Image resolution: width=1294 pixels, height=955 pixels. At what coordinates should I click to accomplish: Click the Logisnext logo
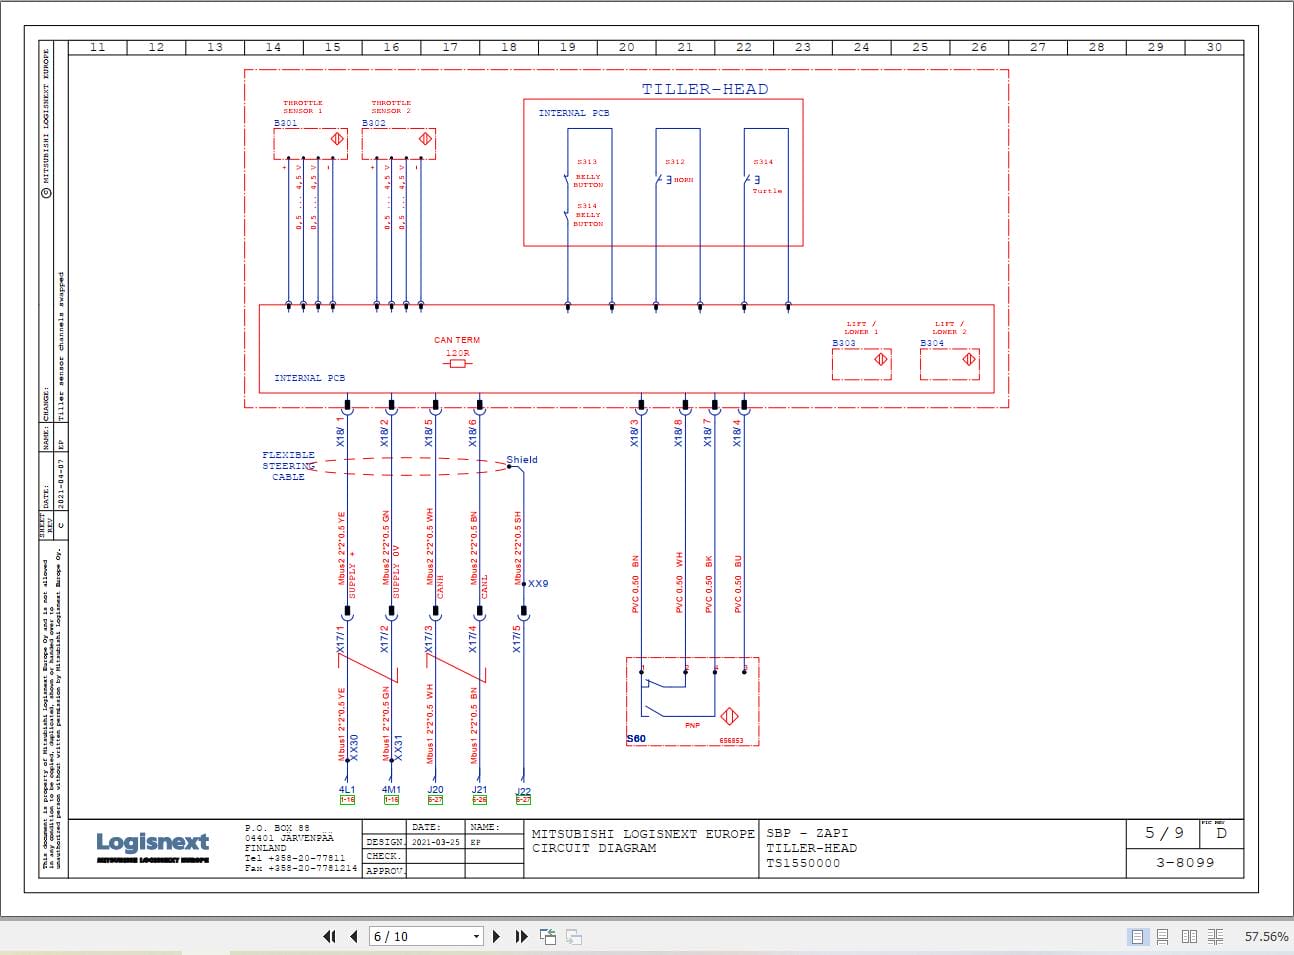(153, 846)
